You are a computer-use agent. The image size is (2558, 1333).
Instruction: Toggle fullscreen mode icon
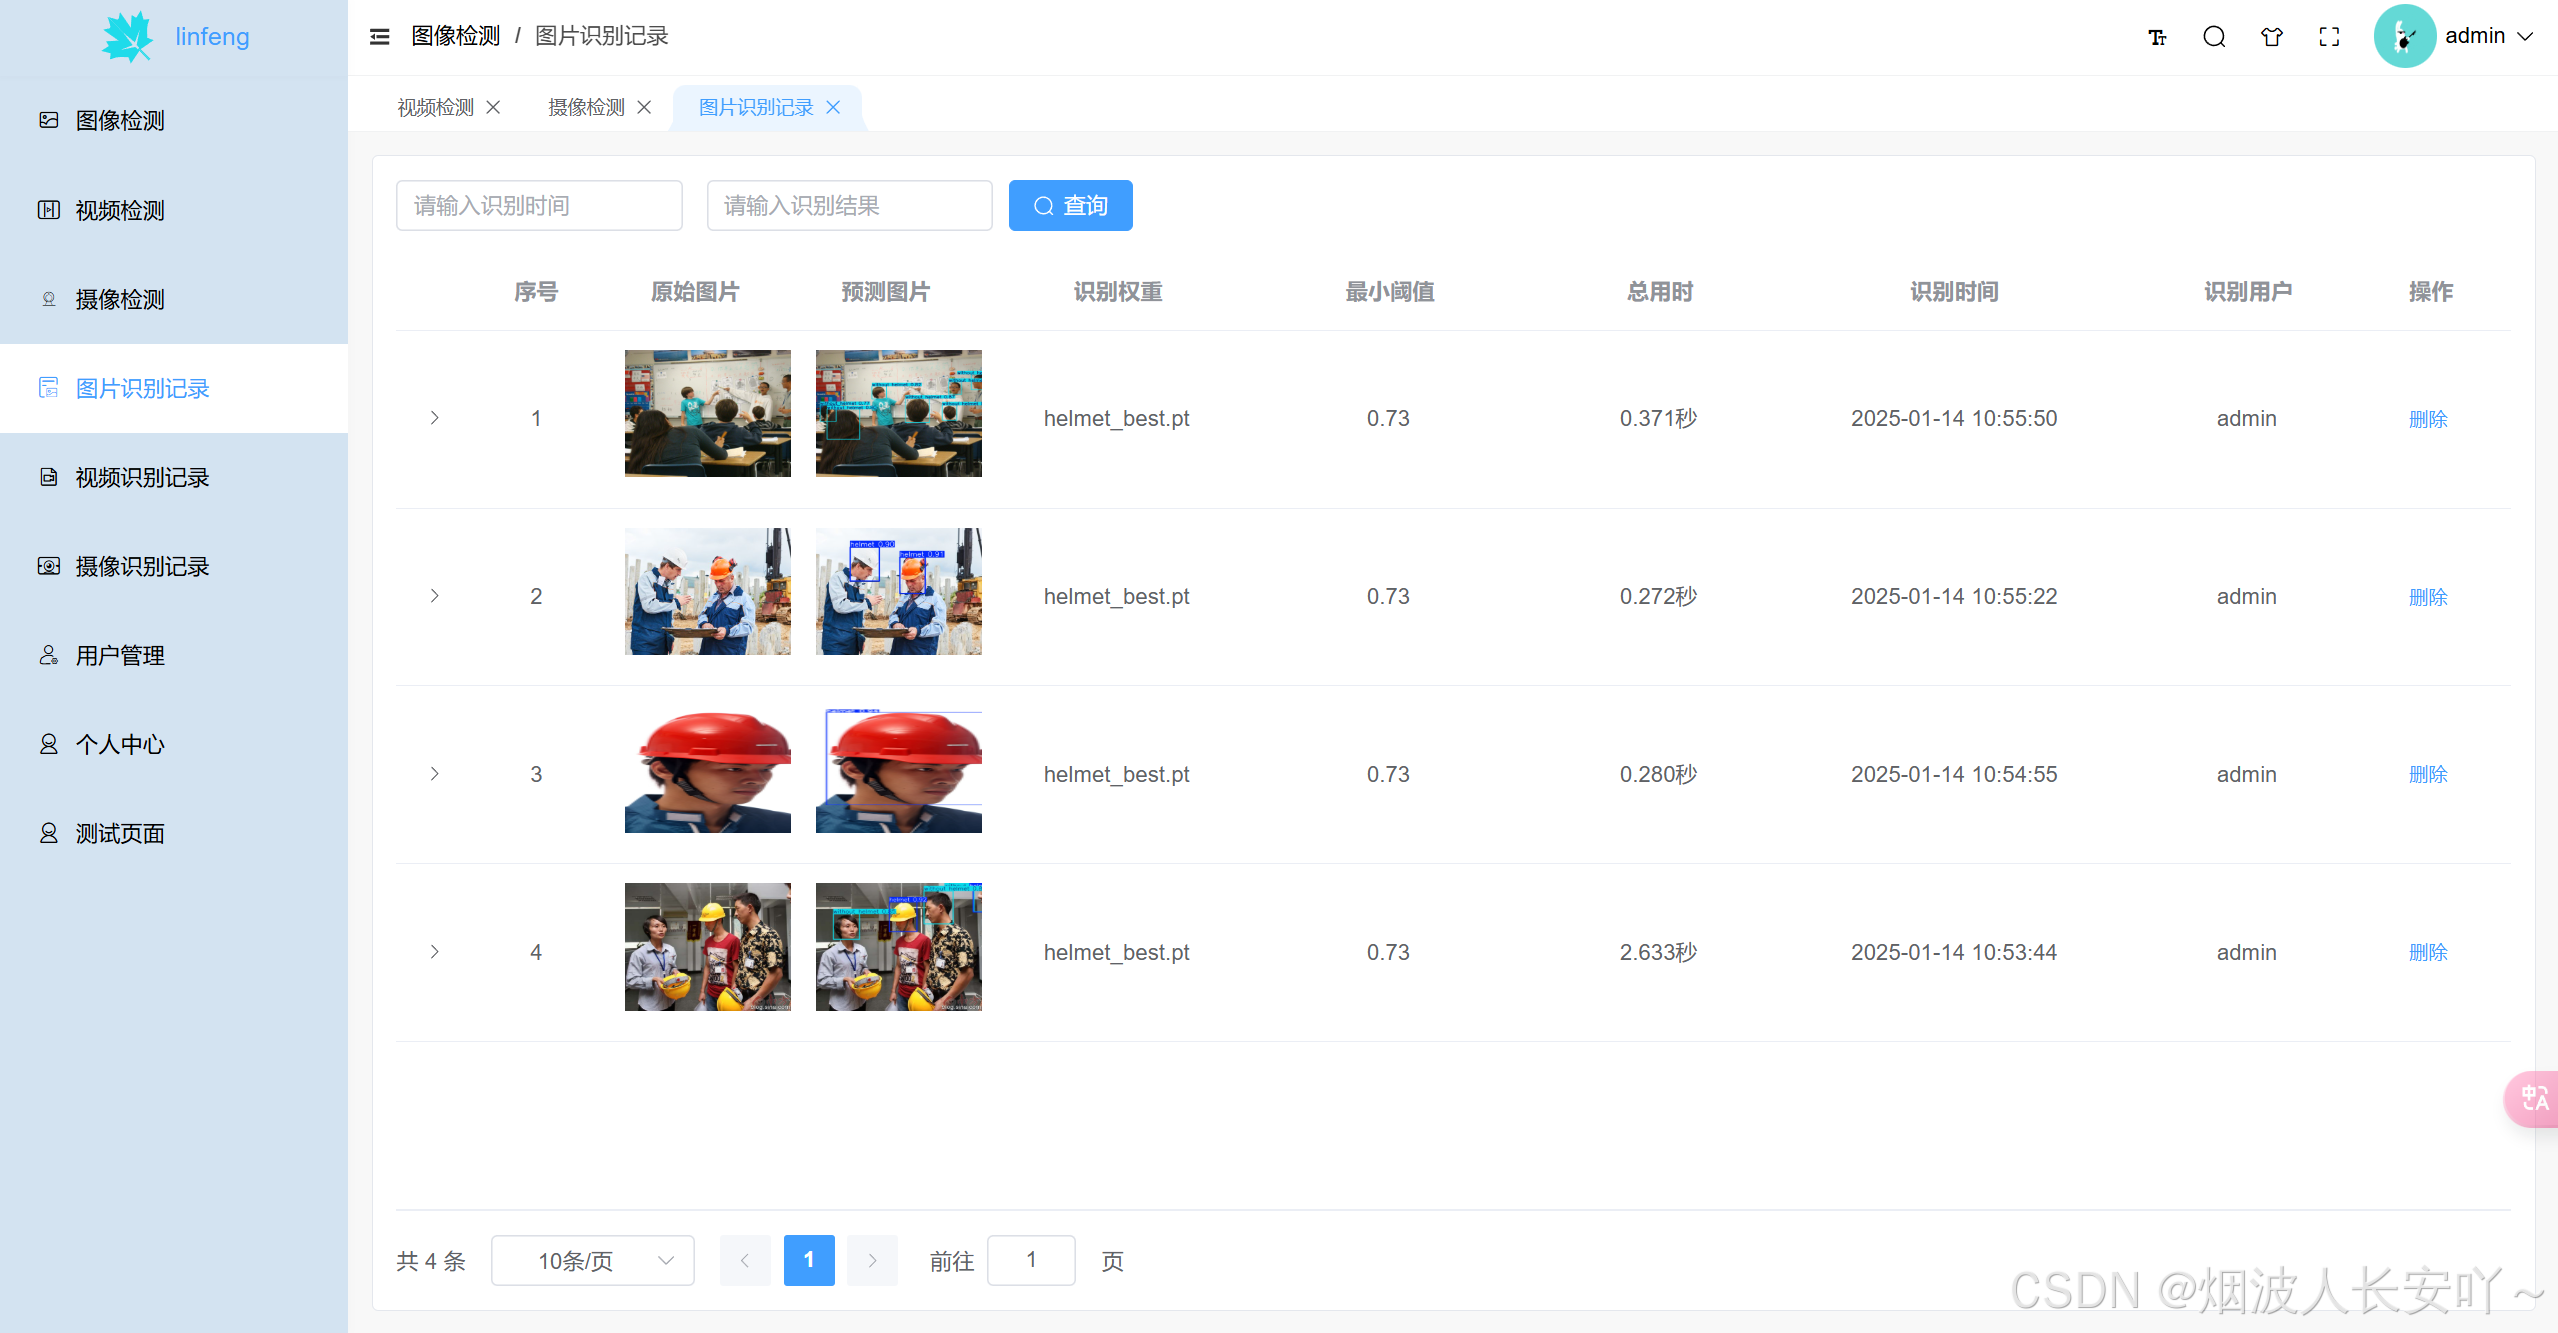coord(2329,37)
